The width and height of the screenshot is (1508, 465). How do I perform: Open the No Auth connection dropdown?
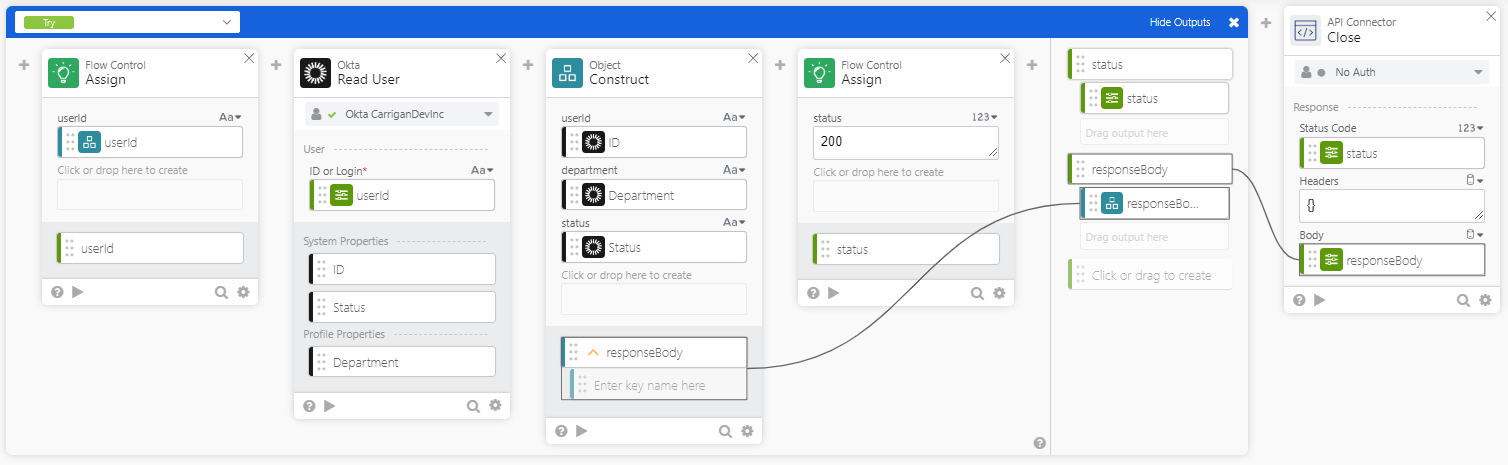coord(1480,73)
